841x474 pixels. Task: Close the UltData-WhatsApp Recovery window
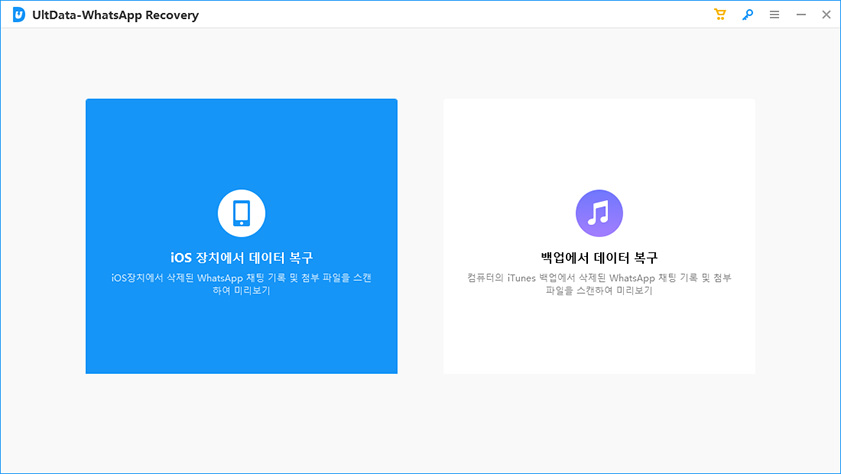click(x=826, y=15)
